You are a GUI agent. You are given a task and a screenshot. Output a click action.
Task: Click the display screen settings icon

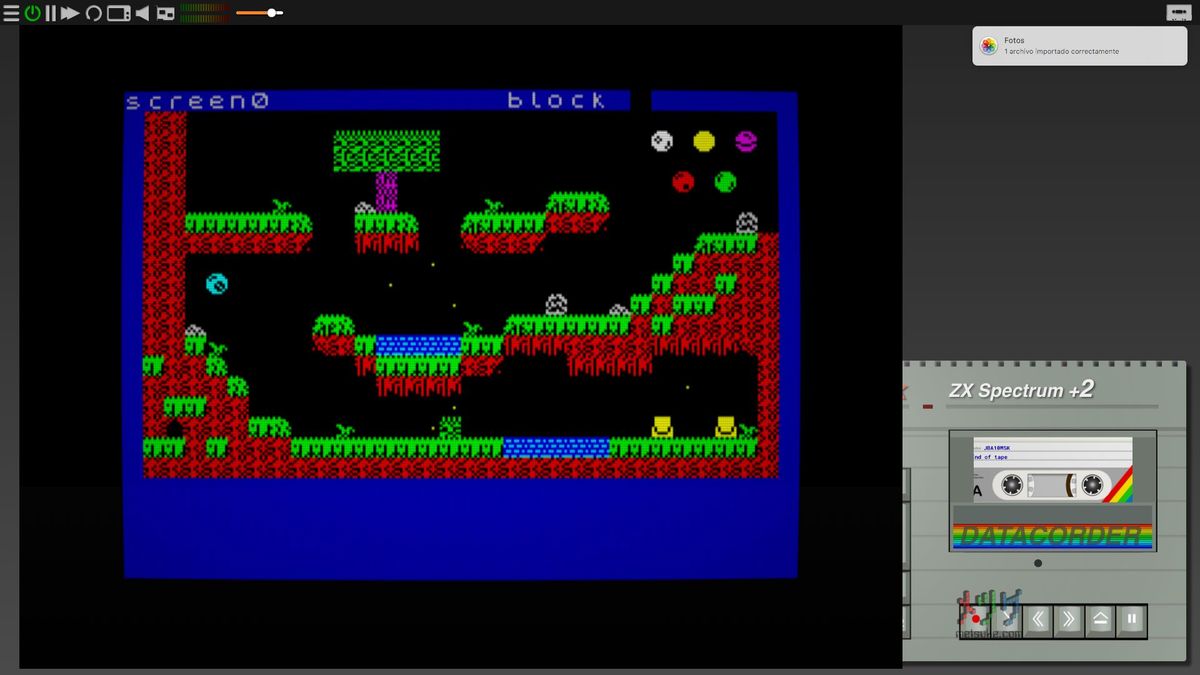(118, 13)
